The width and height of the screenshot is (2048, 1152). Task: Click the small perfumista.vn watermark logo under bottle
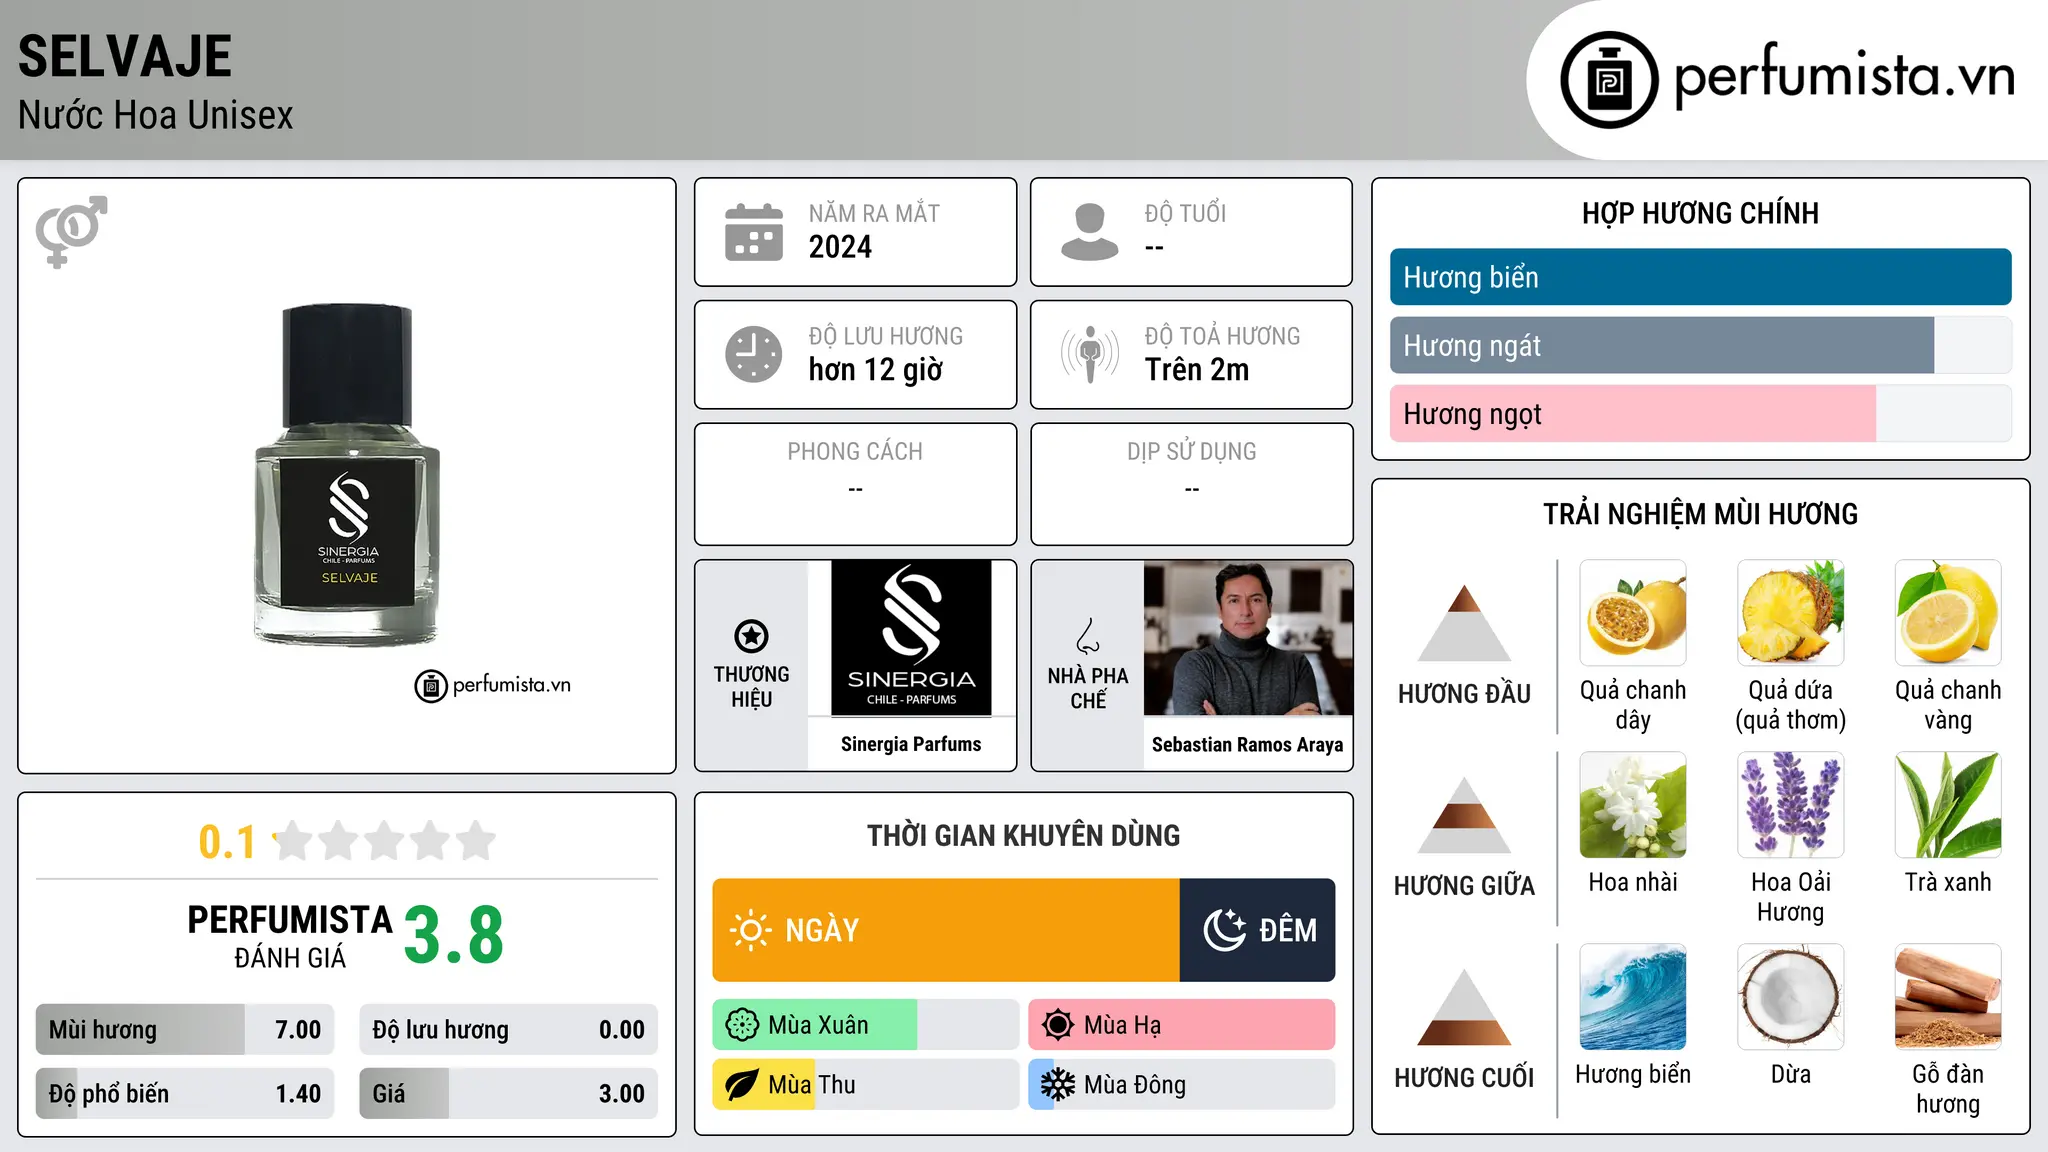(493, 686)
